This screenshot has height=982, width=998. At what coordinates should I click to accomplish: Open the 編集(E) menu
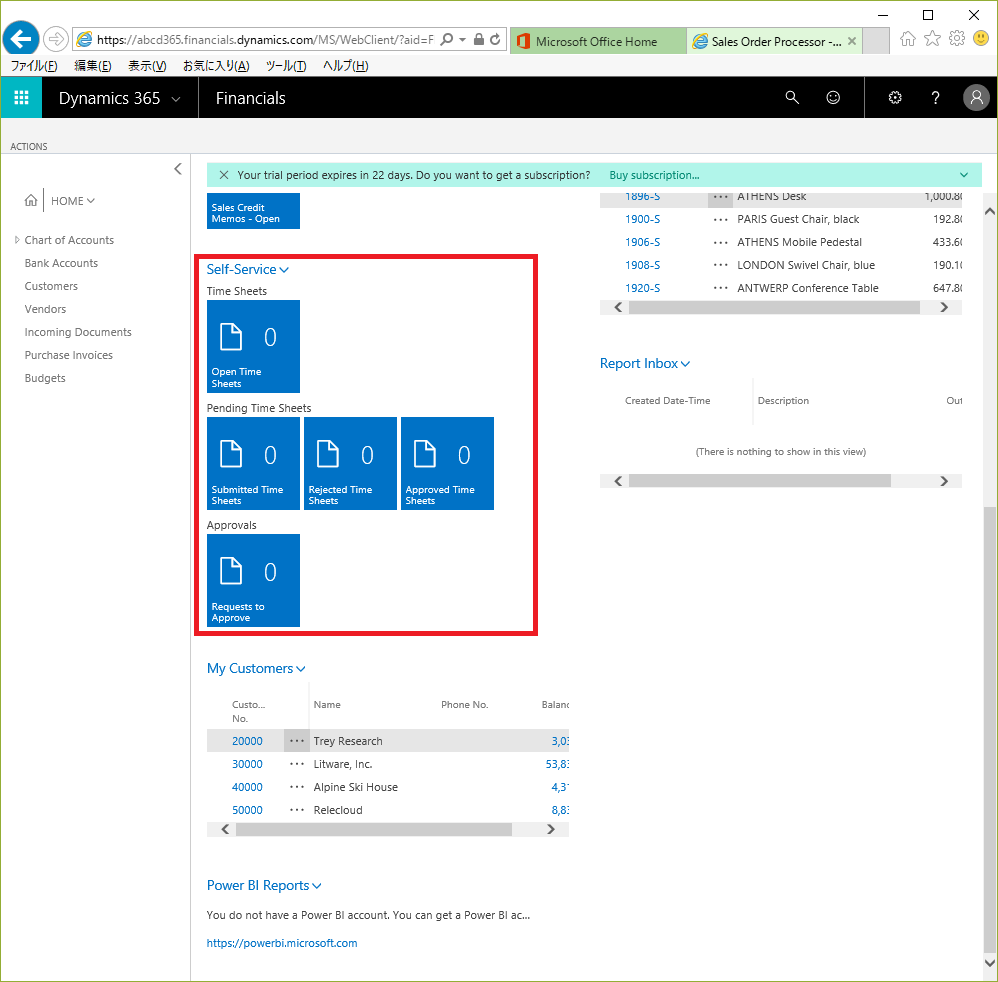(93, 66)
